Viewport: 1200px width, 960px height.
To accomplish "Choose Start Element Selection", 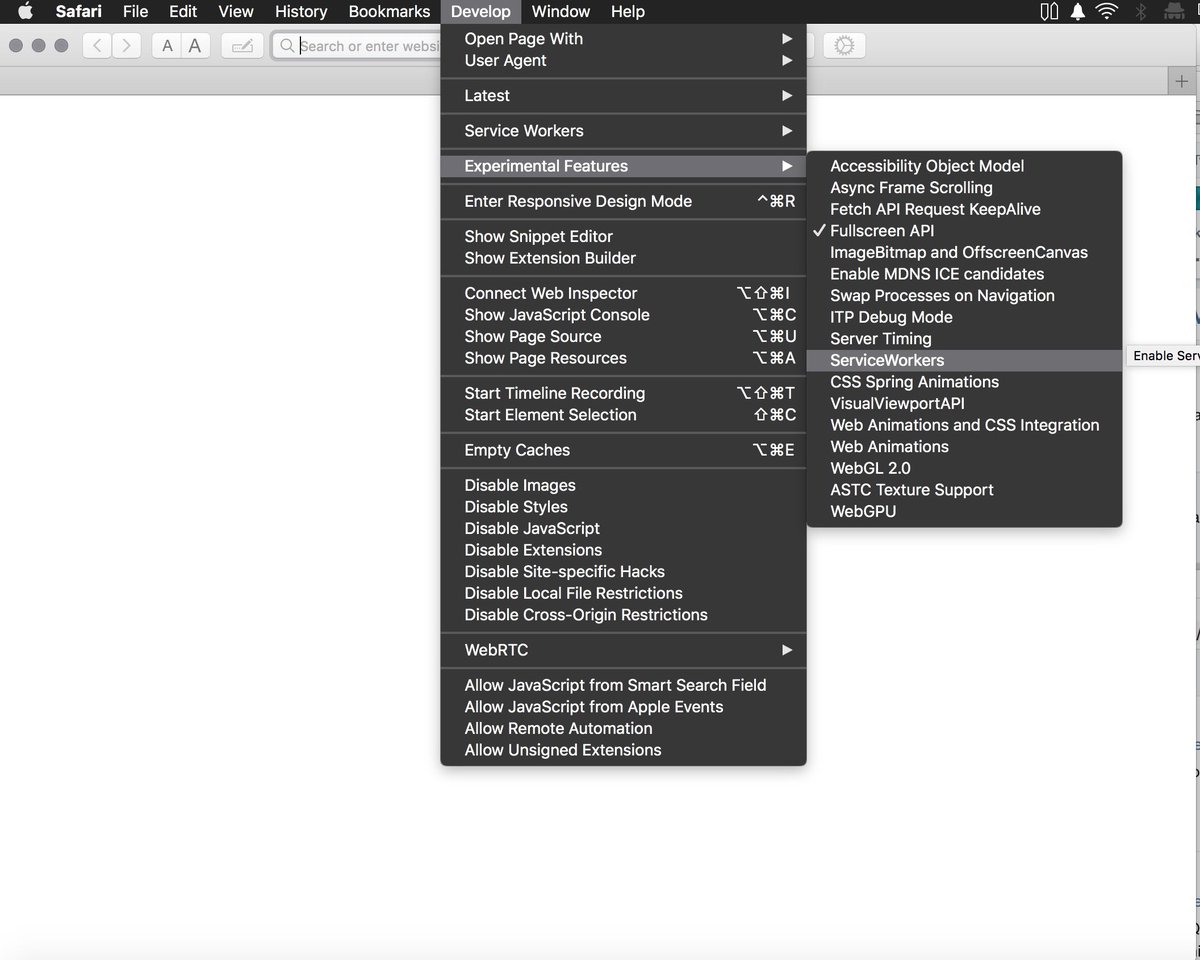I will (x=623, y=415).
